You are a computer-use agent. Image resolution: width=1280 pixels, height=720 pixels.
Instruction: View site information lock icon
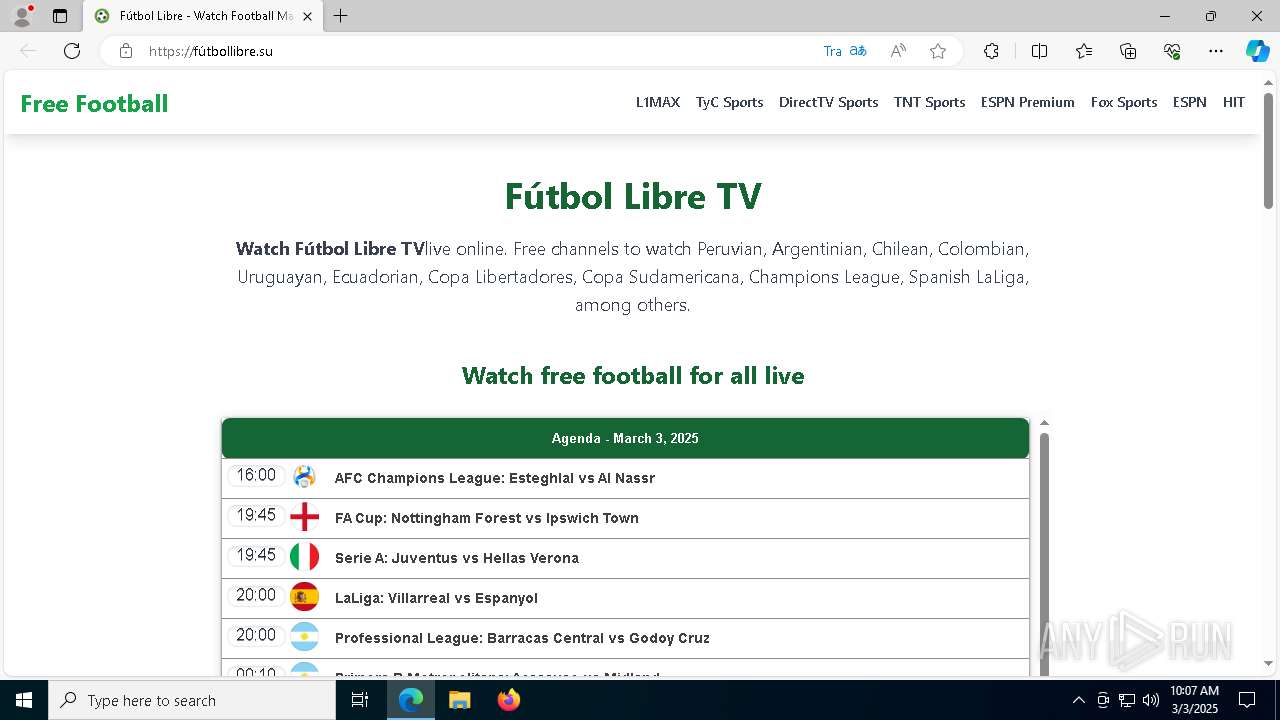(126, 51)
